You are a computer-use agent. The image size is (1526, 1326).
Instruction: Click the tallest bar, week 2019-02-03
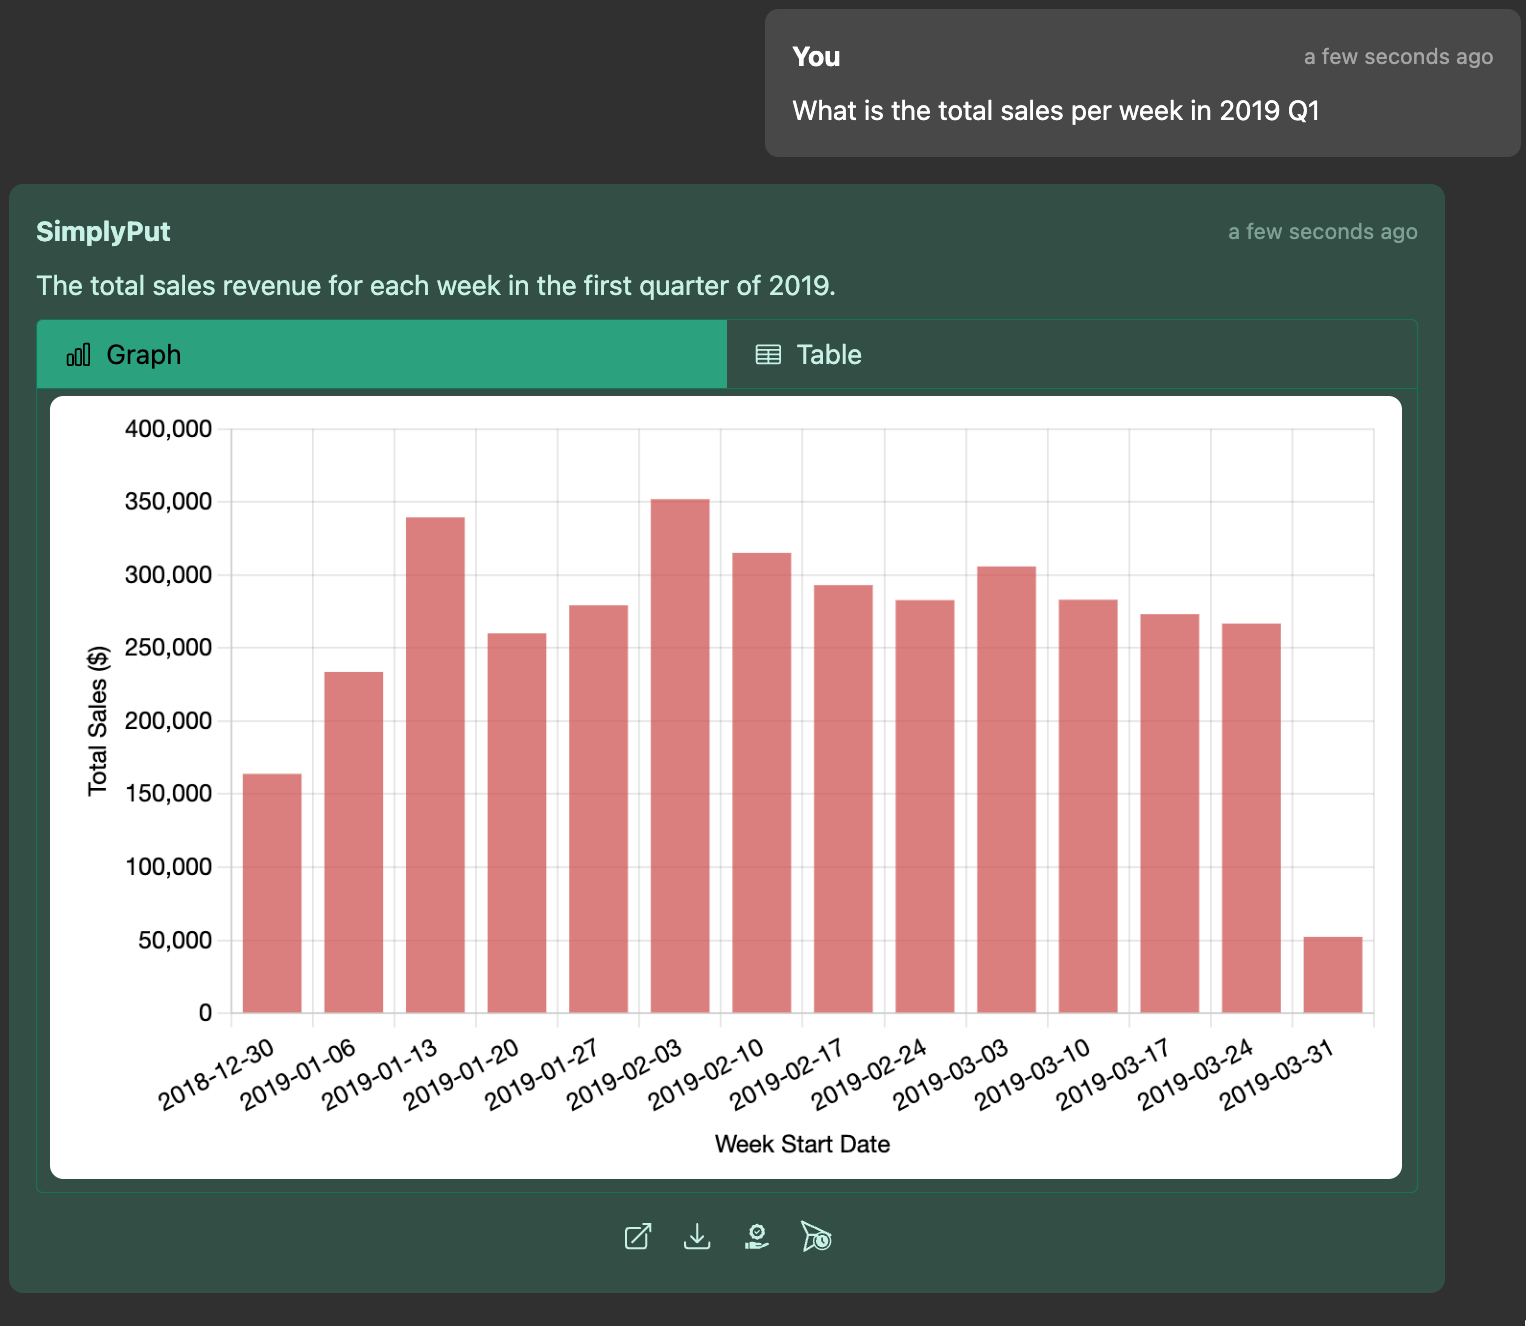[680, 756]
